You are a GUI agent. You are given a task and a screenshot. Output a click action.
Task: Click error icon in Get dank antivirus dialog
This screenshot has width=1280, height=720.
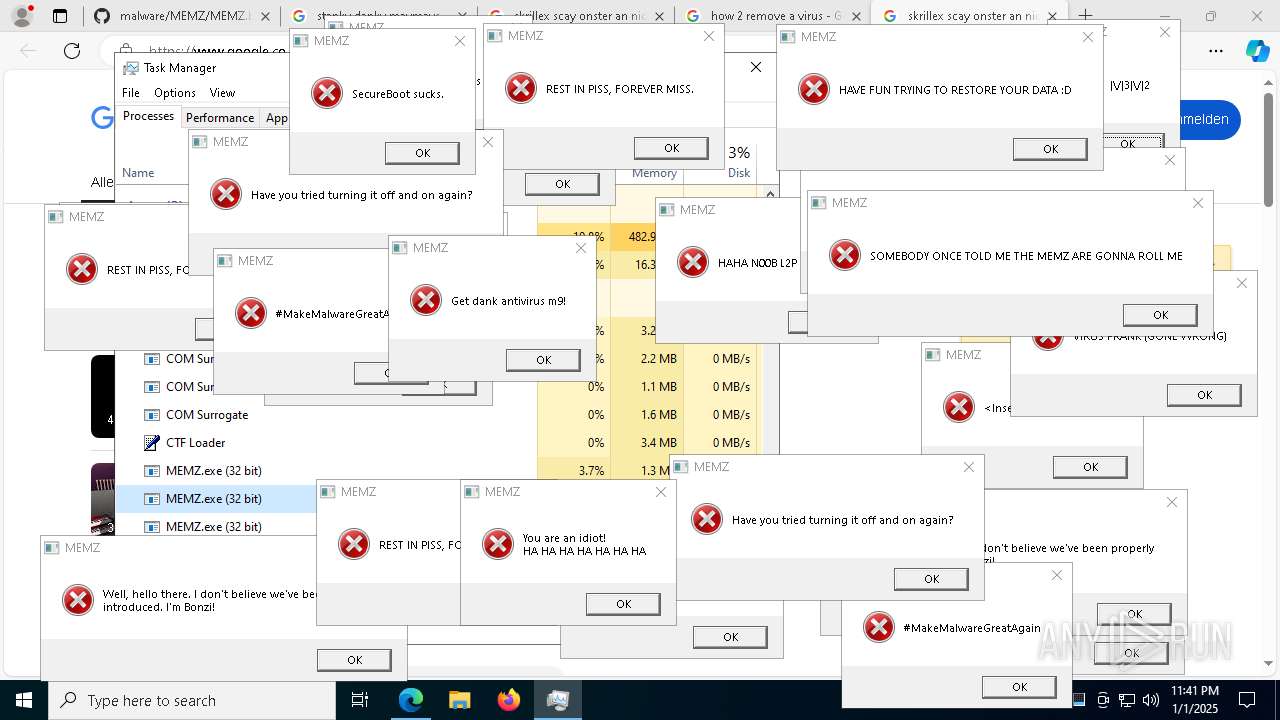coord(426,300)
